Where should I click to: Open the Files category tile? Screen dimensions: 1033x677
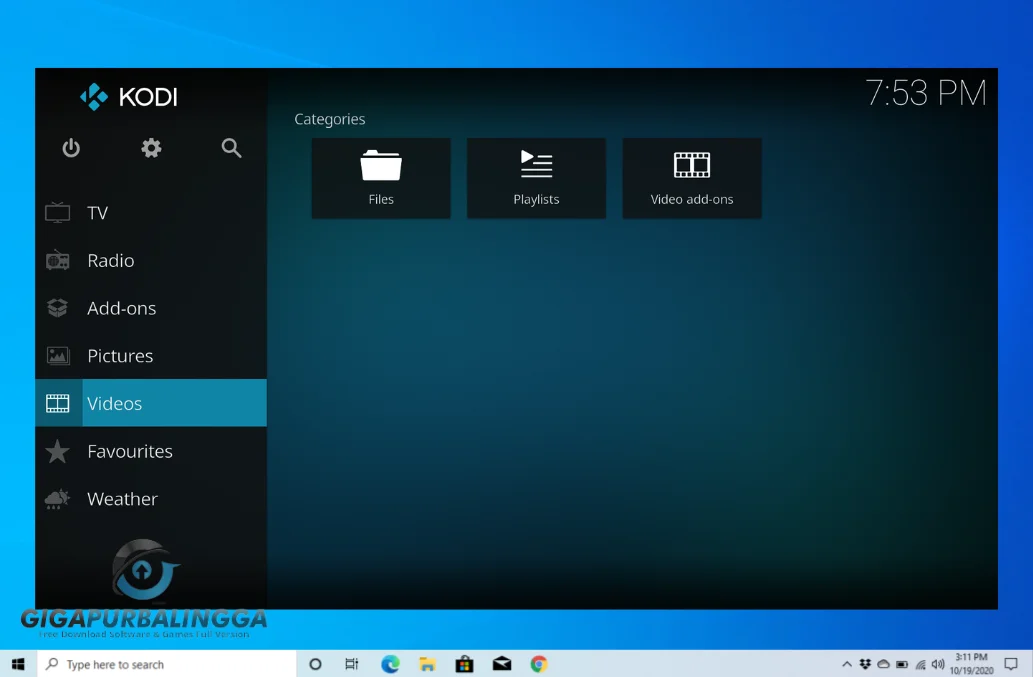click(x=381, y=178)
